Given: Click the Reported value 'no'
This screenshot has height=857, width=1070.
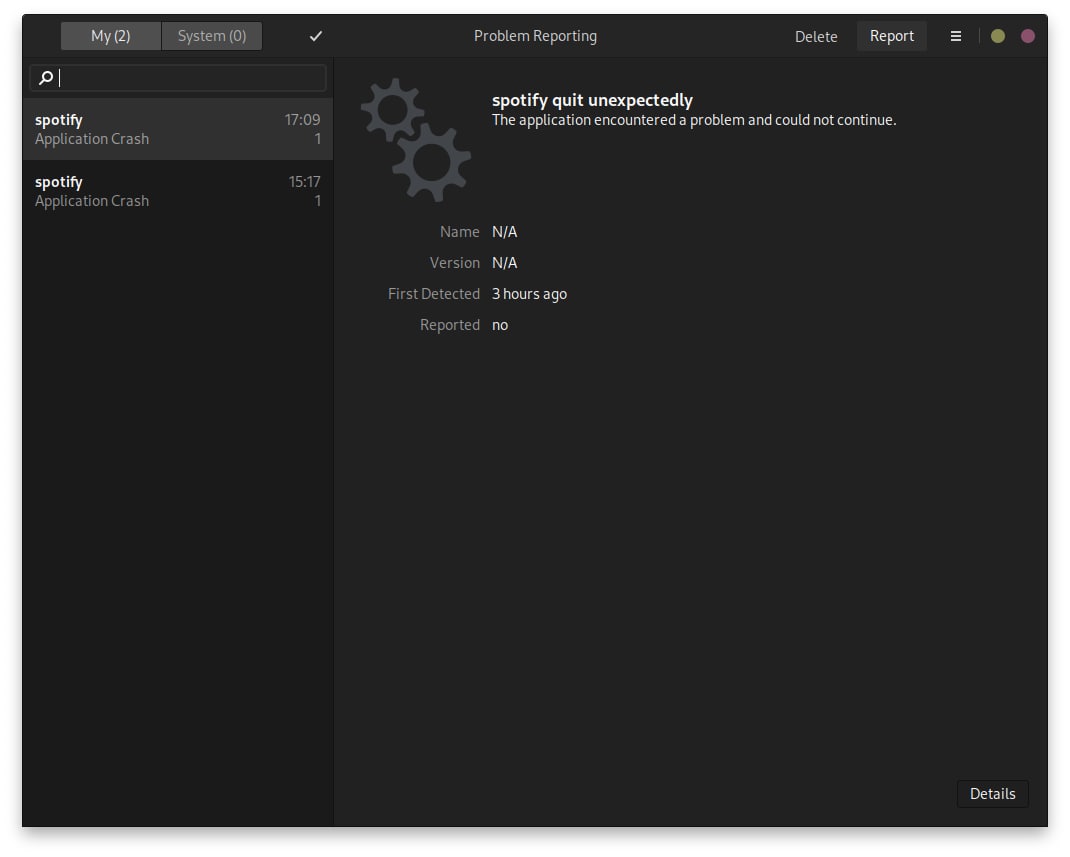Looking at the screenshot, I should tap(500, 325).
